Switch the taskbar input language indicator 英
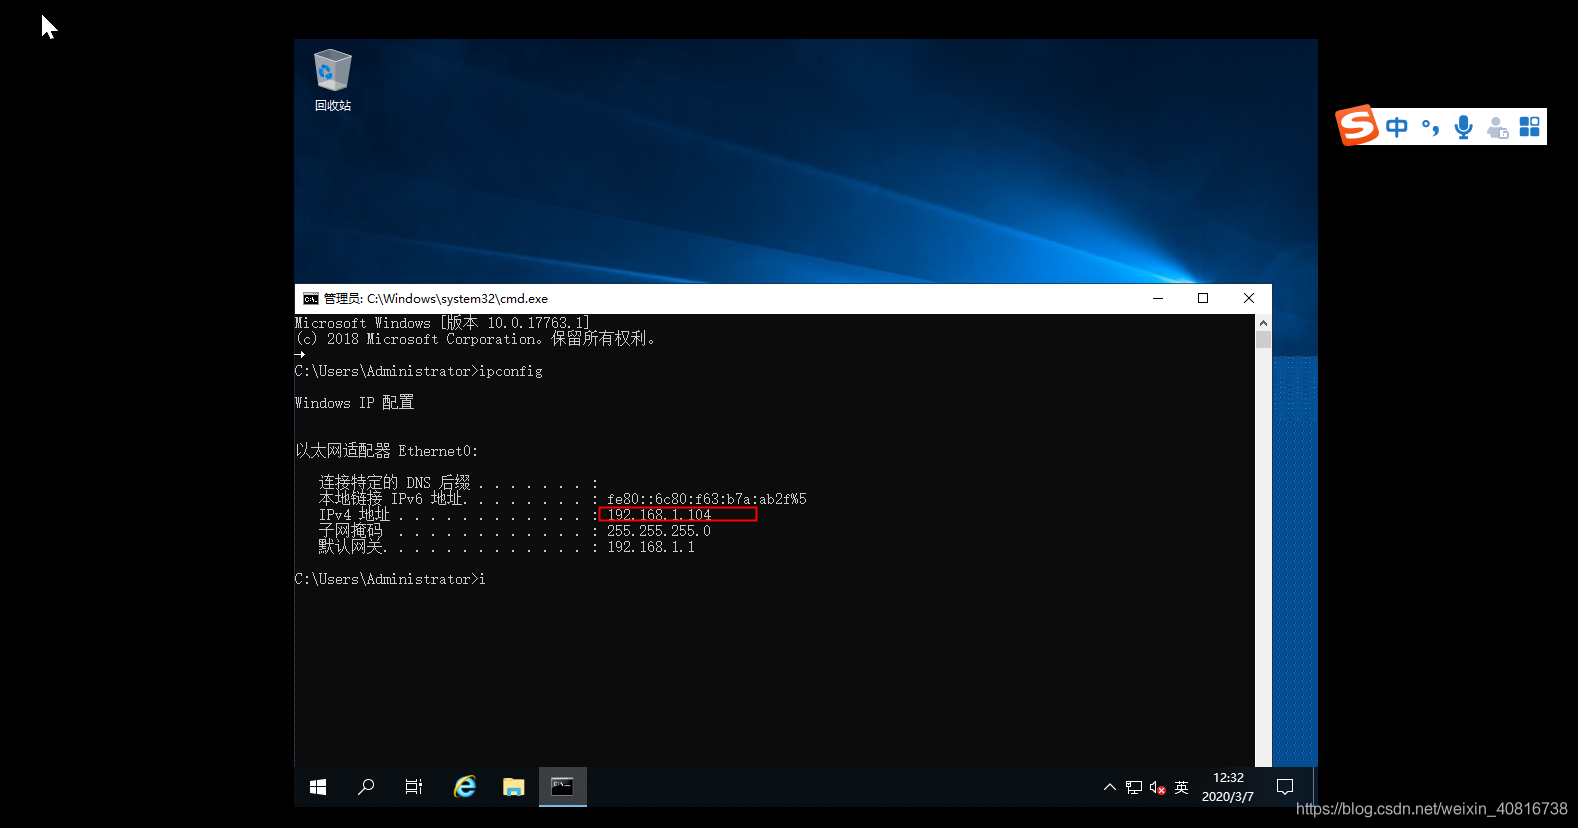Screen dimensions: 1578x828 pos(1181,788)
